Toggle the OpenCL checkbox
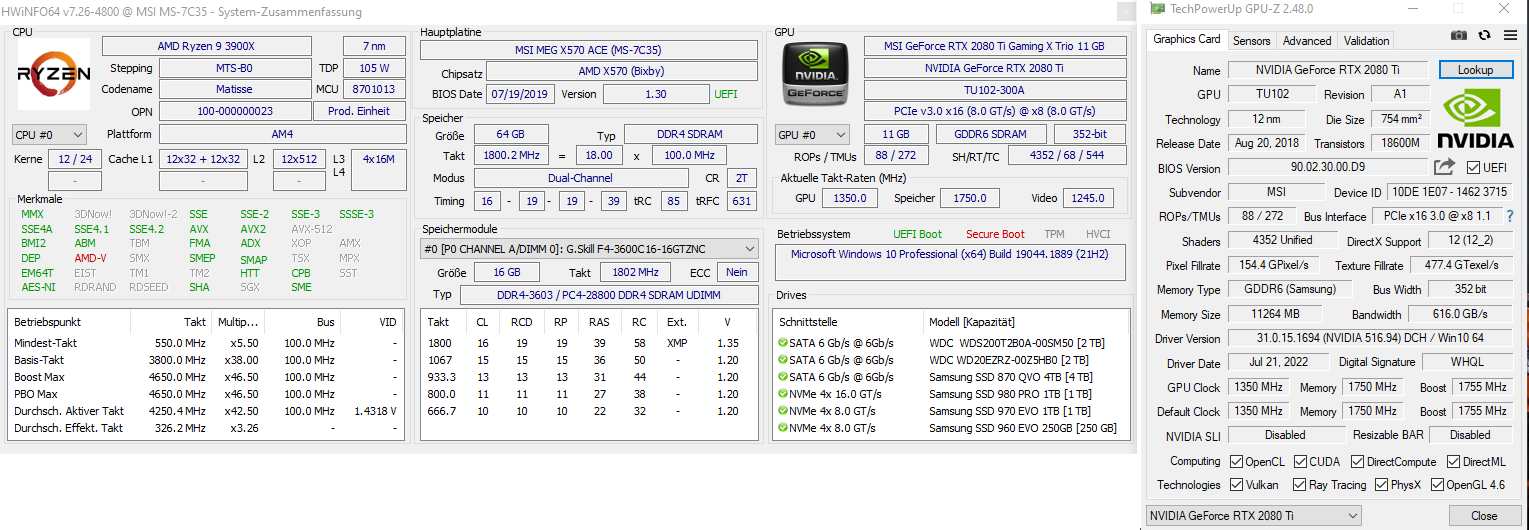Screen dimensions: 1529x530 (x=1236, y=462)
